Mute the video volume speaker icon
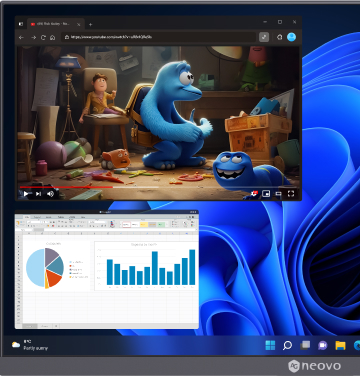360x378 pixels. 50,194
